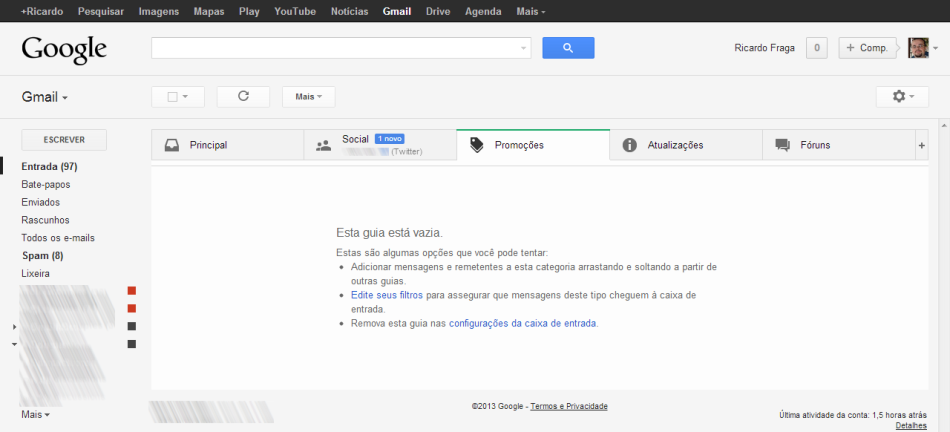Image resolution: width=950 pixels, height=432 pixels.
Task: Open Termos e Privacidade link
Action: click(569, 407)
